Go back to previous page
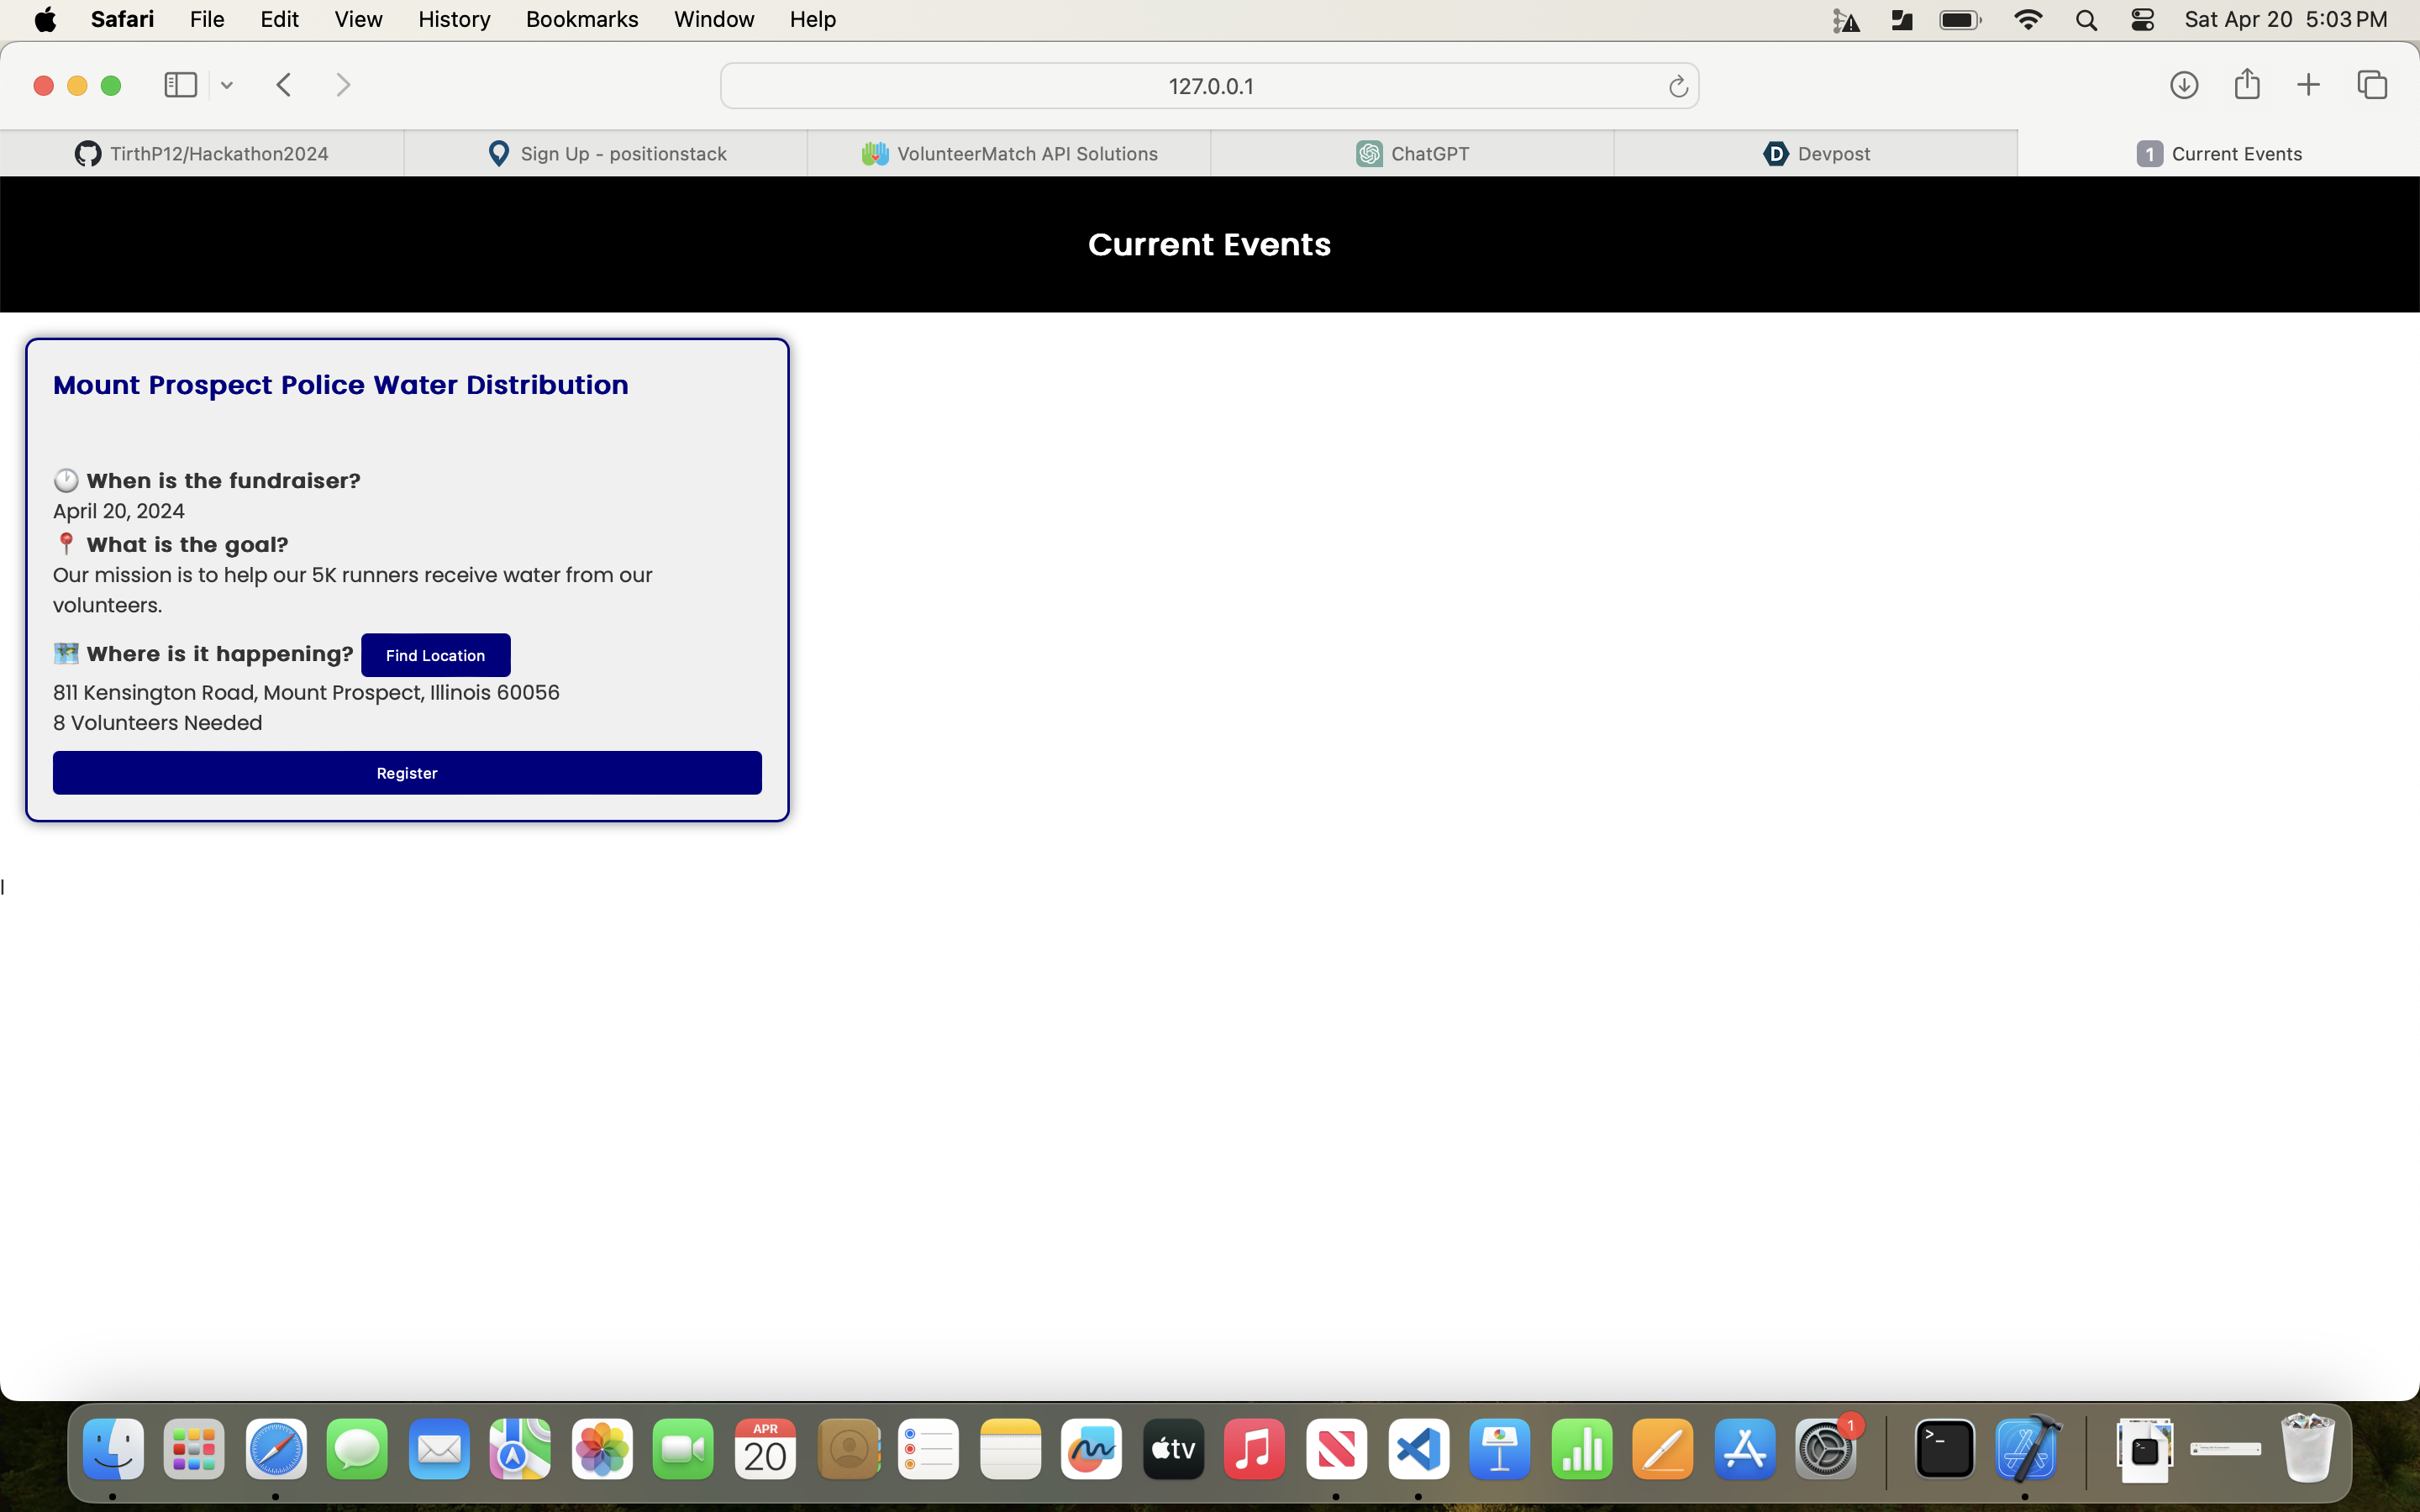 (284, 85)
